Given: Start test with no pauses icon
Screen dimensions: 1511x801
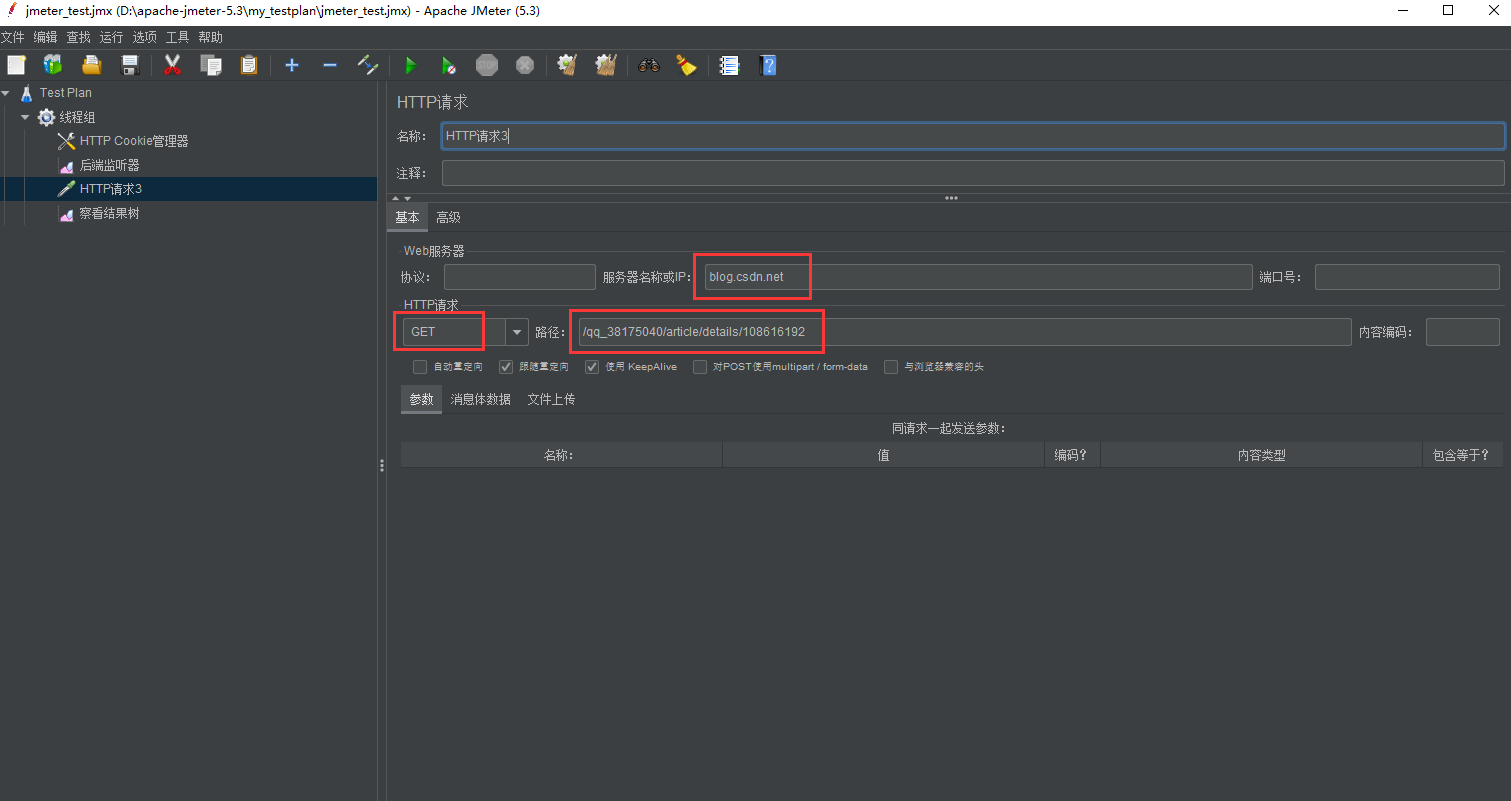Looking at the screenshot, I should pos(449,65).
